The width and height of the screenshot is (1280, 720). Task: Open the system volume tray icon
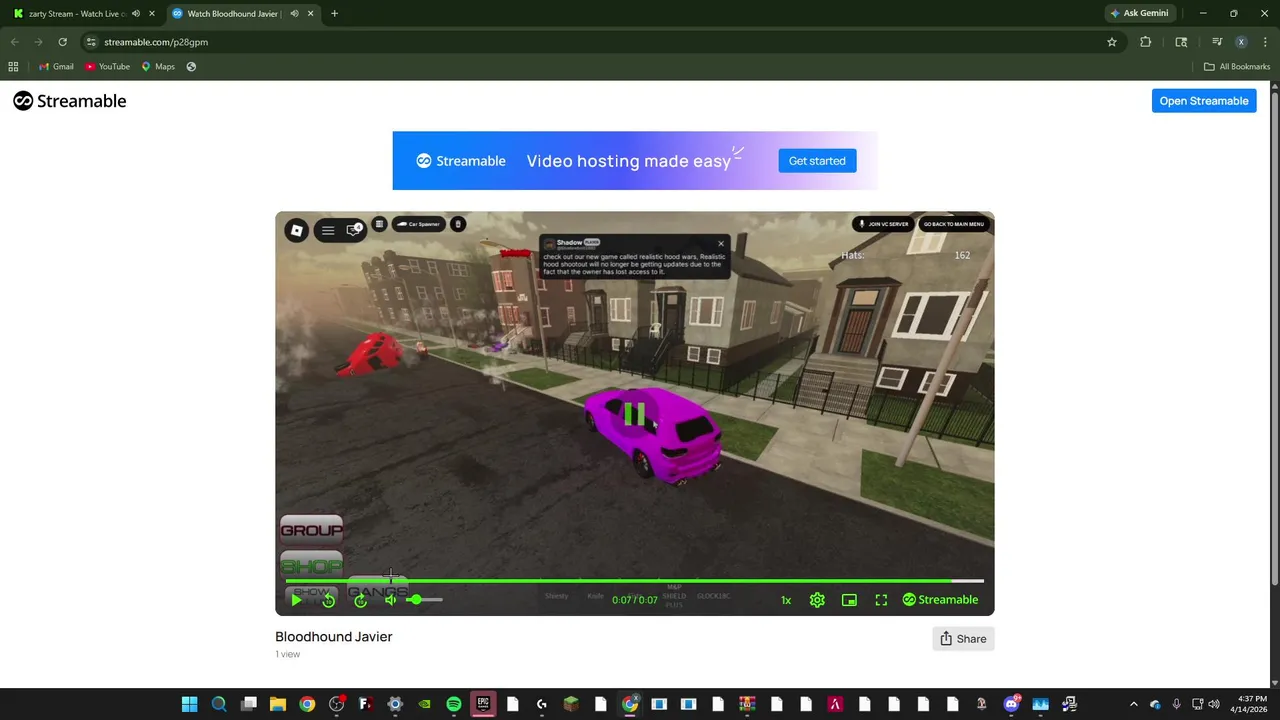pos(1215,704)
